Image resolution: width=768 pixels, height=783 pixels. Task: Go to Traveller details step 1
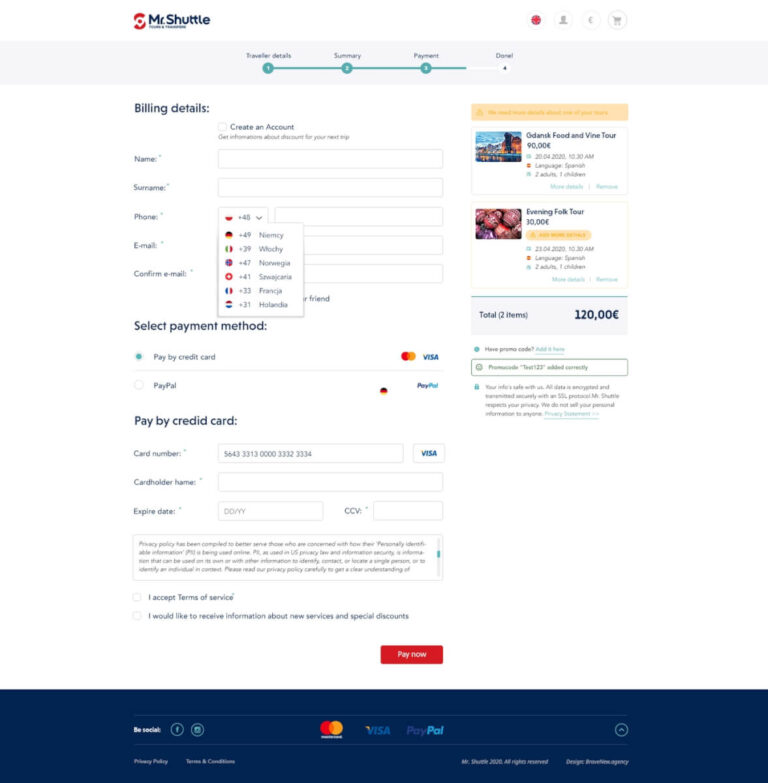268,68
